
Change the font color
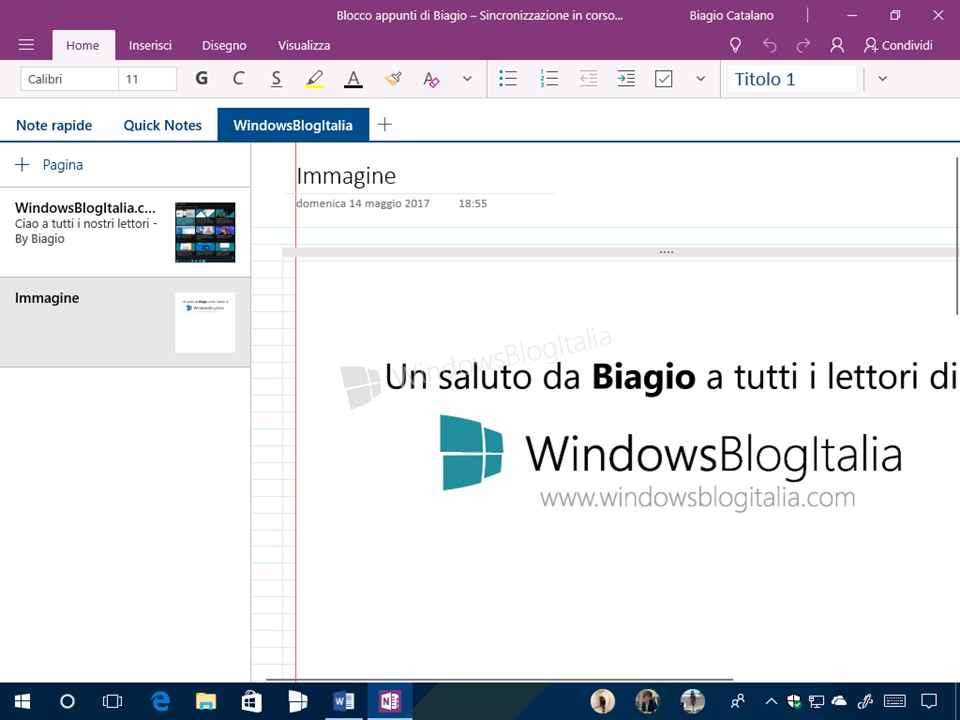tap(353, 79)
